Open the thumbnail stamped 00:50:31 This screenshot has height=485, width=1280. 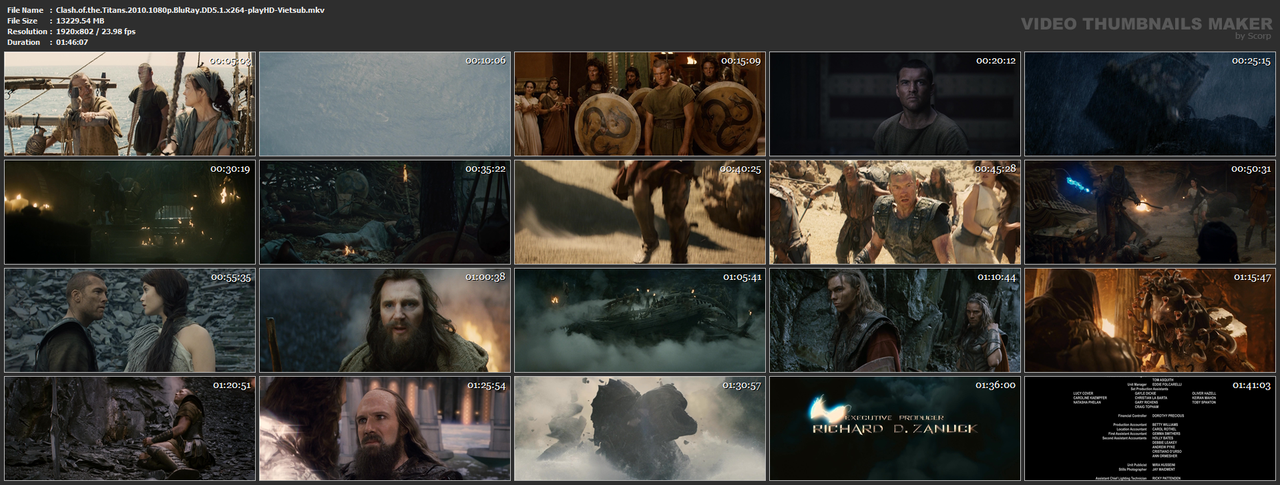tap(1150, 212)
